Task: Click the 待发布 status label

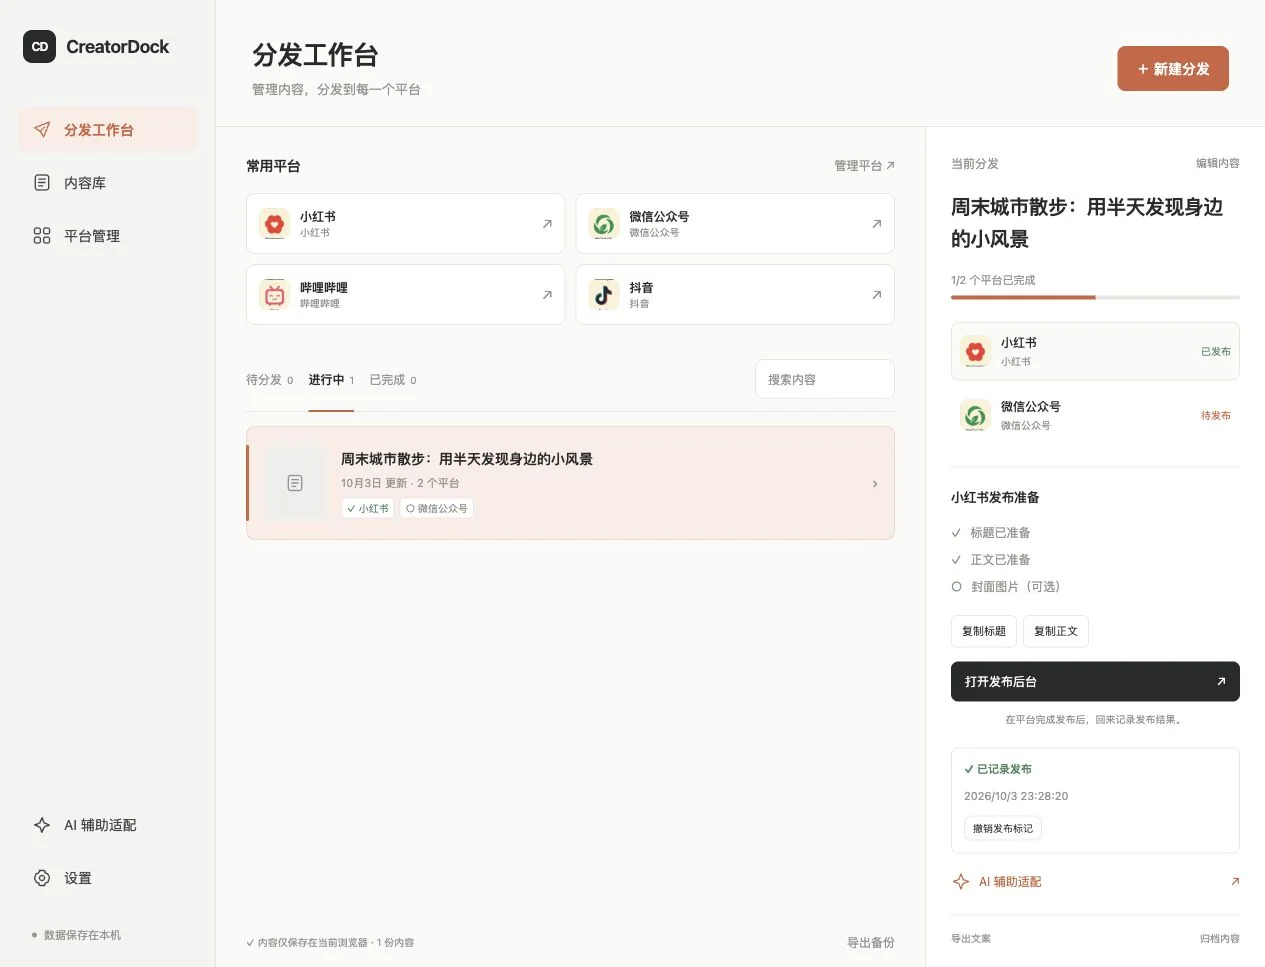Action: tap(1216, 416)
